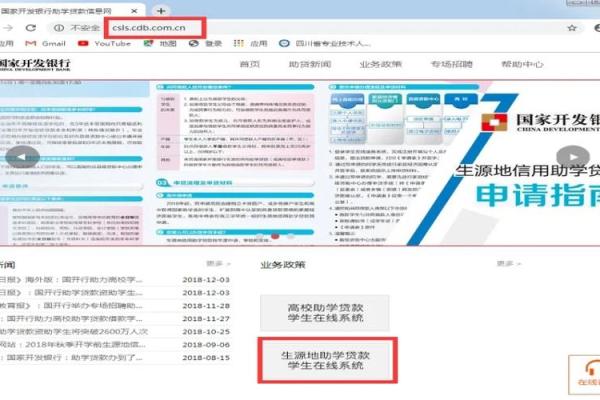Open 帮助中心 navigation item

point(522,64)
